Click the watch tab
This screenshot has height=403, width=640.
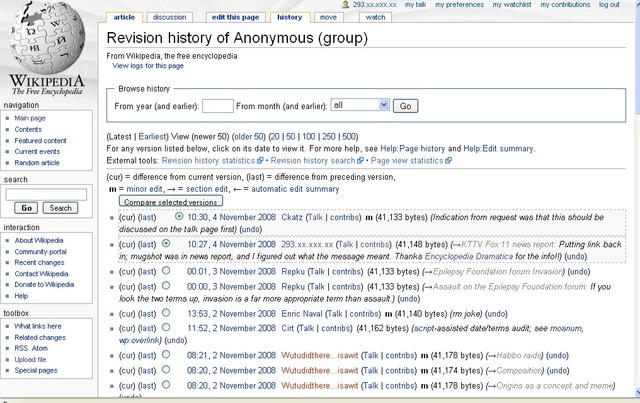(x=375, y=17)
